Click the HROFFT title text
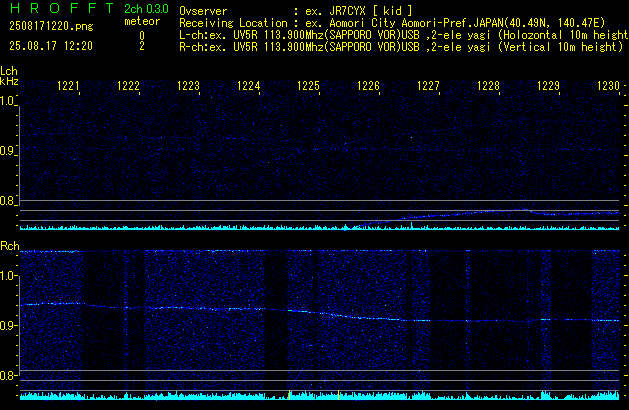This screenshot has width=629, height=410. pos(62,8)
